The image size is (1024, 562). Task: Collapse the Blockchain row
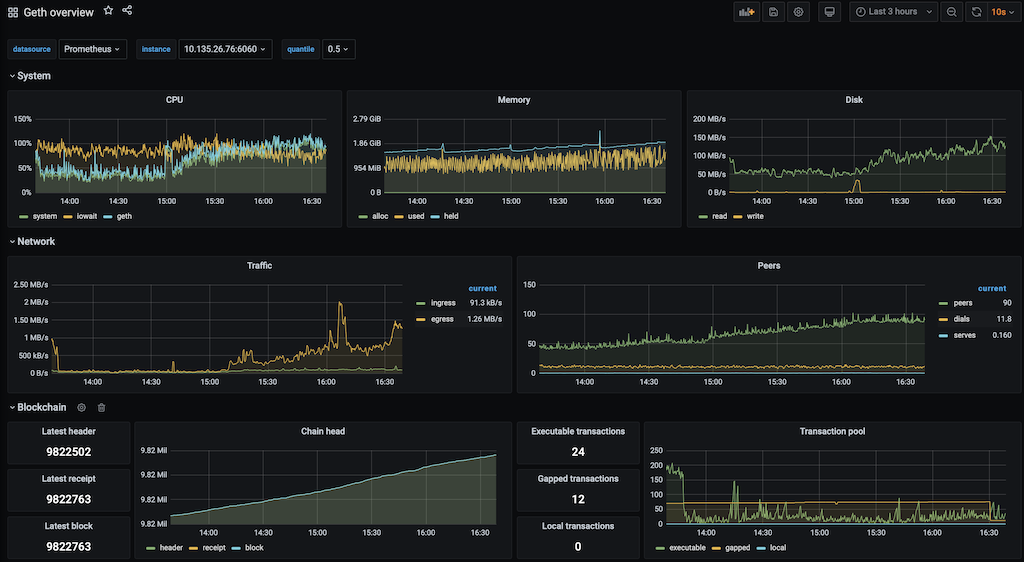point(38,407)
